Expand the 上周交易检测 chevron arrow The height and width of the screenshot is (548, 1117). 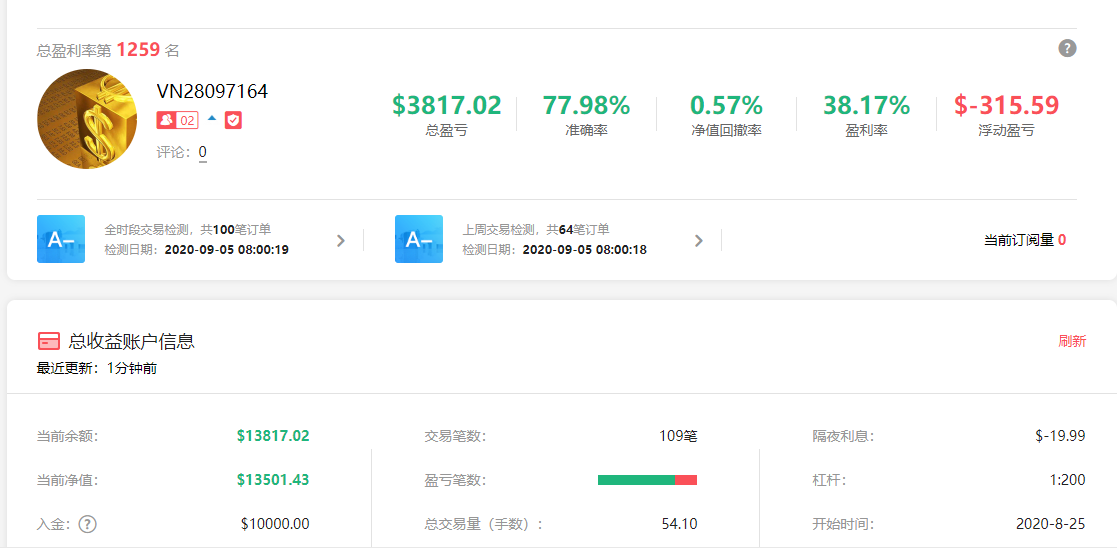(x=698, y=240)
